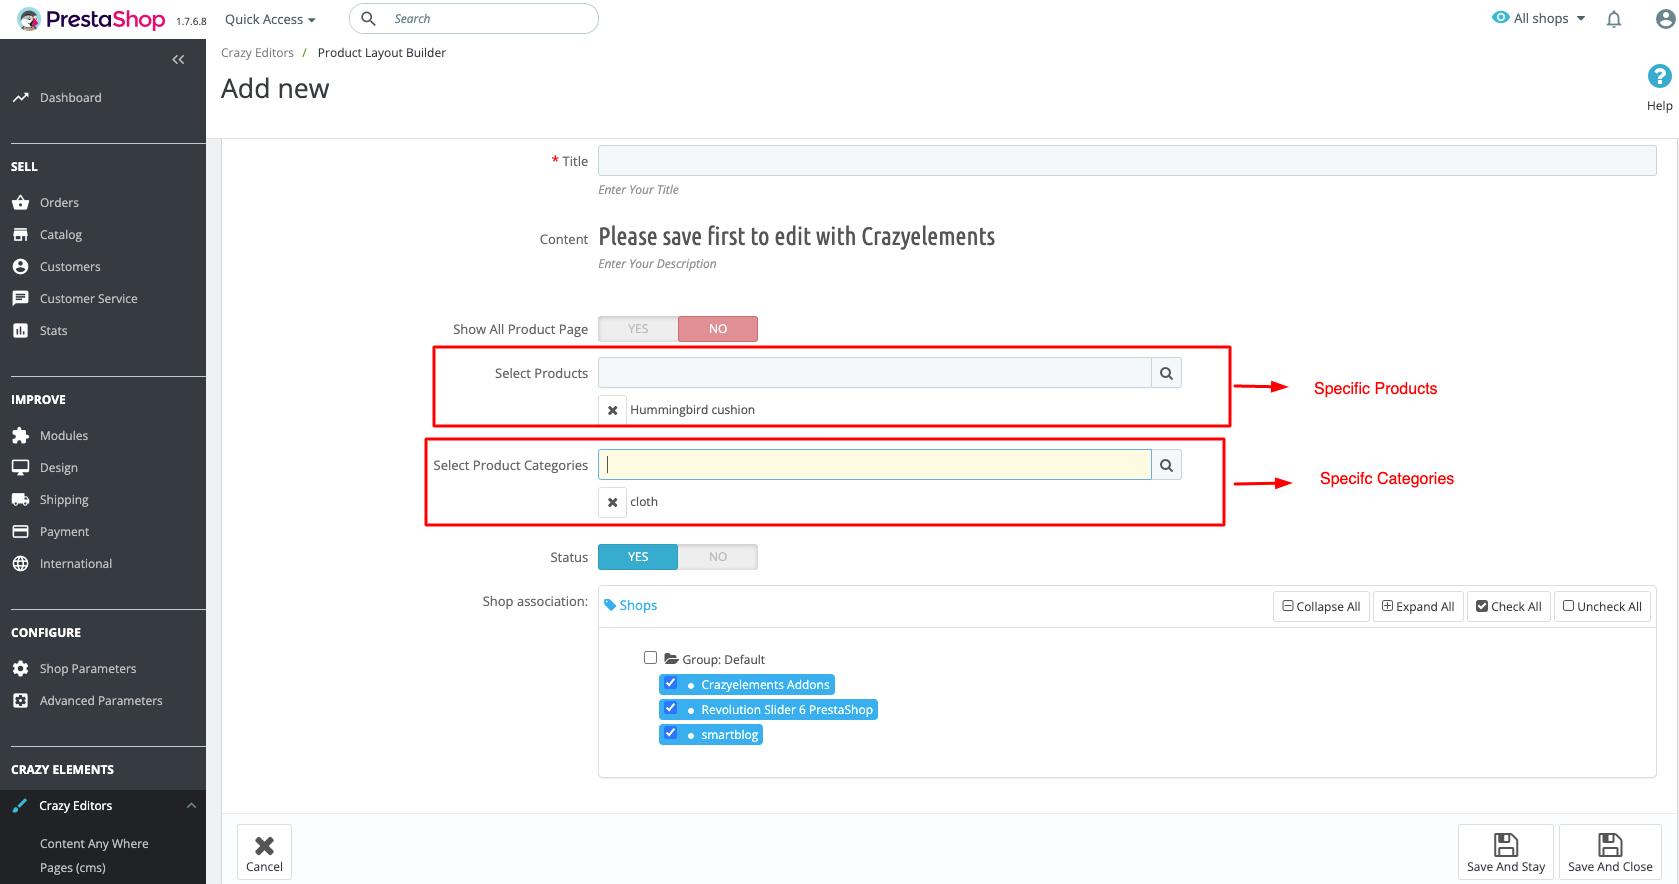This screenshot has width=1679, height=884.
Task: Click the Advanced Parameters gear icon
Action: coord(20,701)
